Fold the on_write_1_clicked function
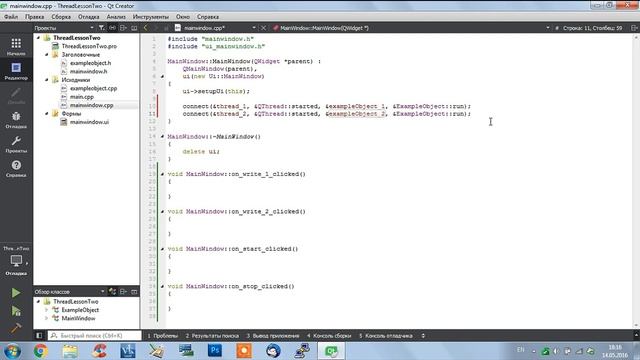Screen dimensions: 640x360 (x=162, y=174)
